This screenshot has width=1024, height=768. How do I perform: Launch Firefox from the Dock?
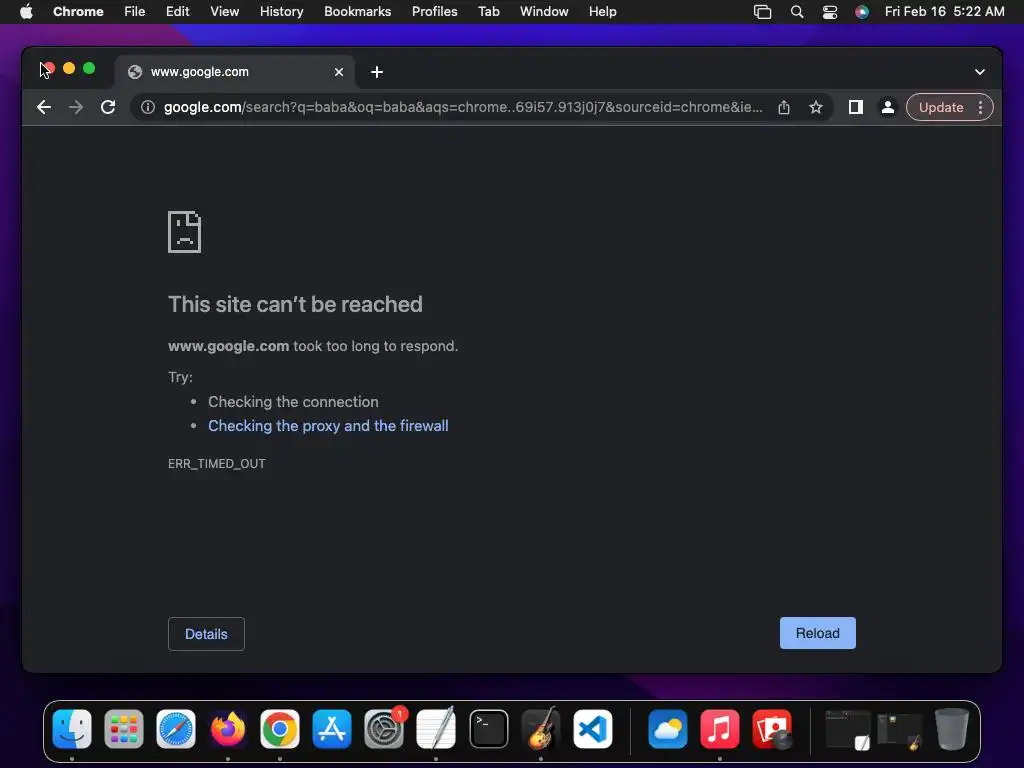click(x=228, y=729)
